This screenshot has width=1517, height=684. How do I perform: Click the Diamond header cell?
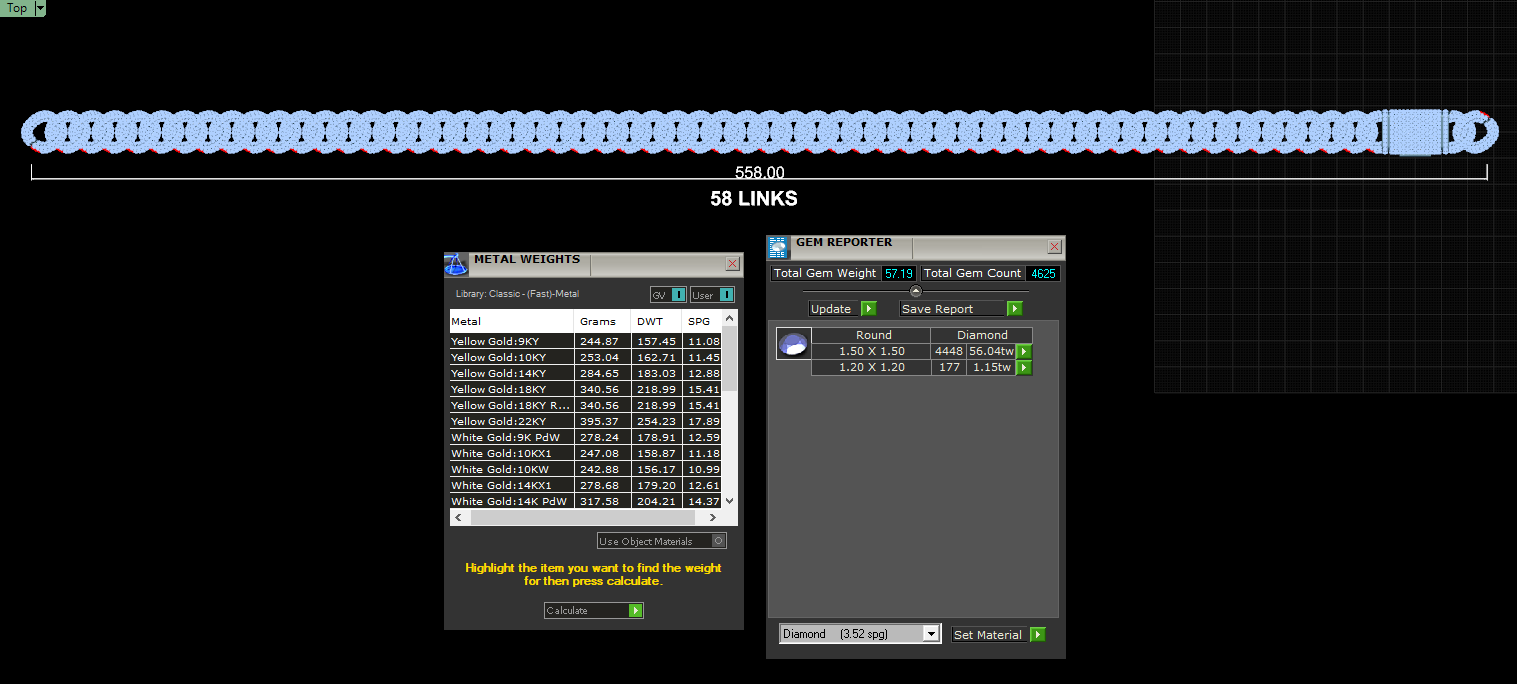coord(982,335)
